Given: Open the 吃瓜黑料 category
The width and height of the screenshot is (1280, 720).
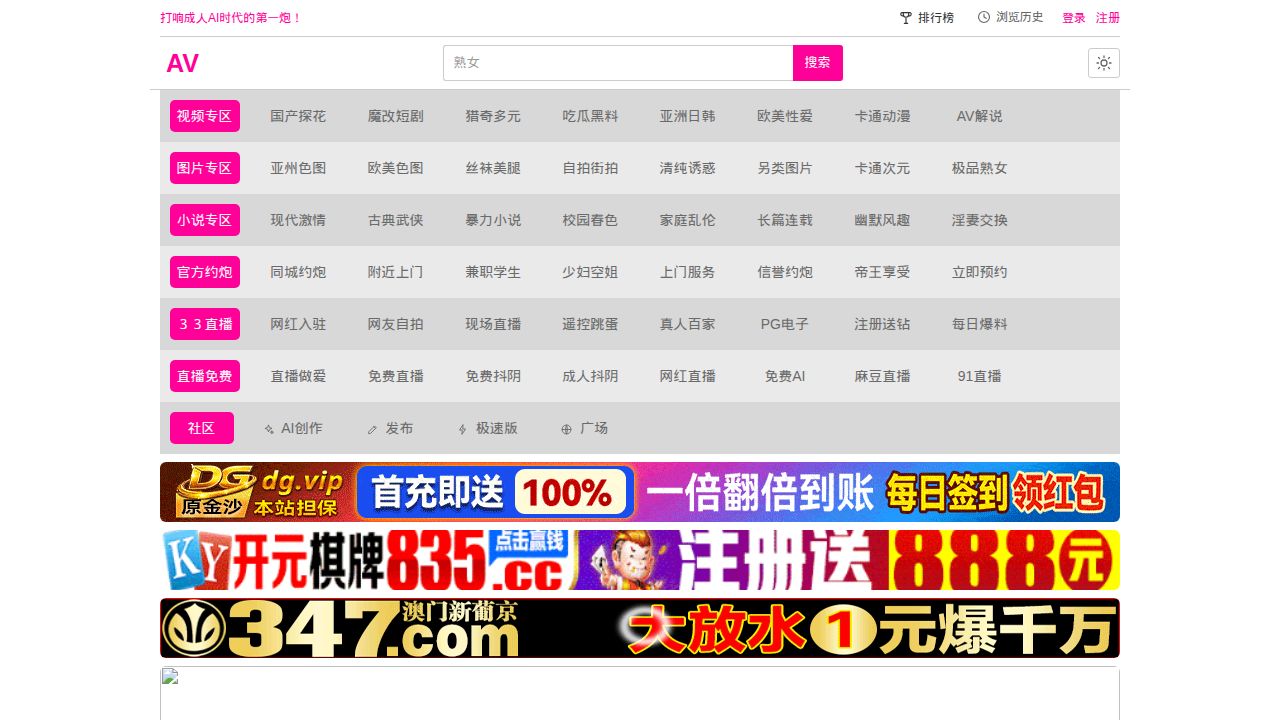Looking at the screenshot, I should click(x=591, y=116).
